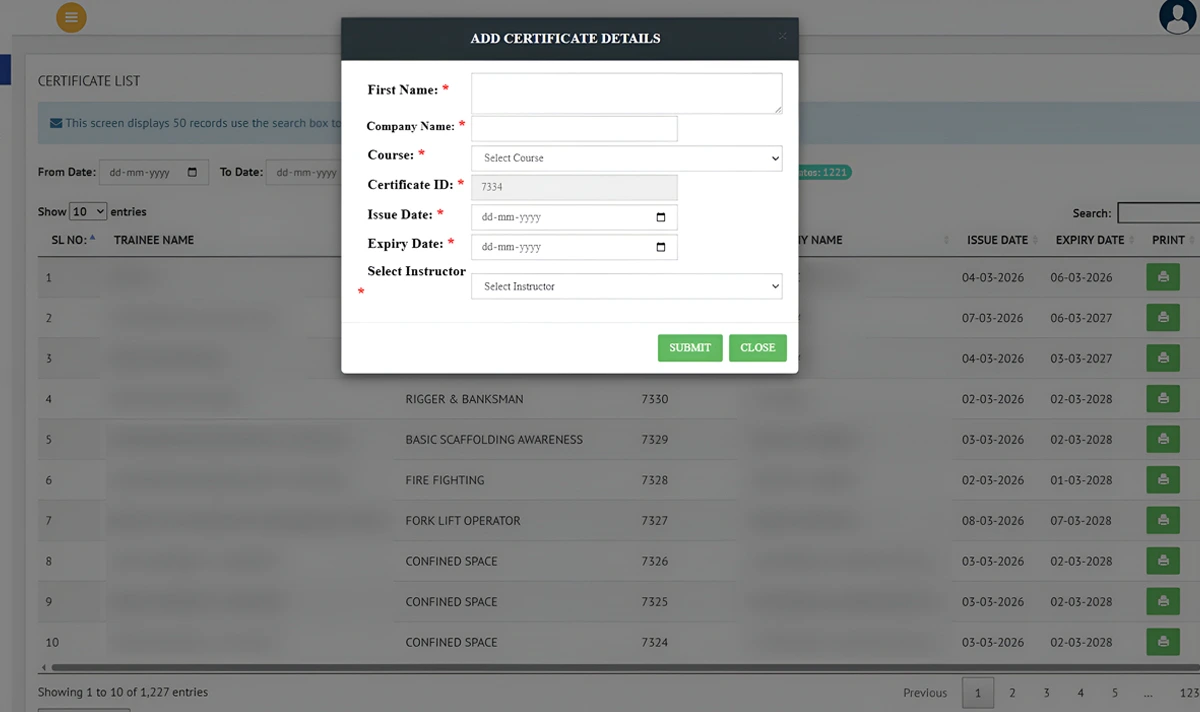
Task: Submit the certificate details form
Action: (x=689, y=347)
